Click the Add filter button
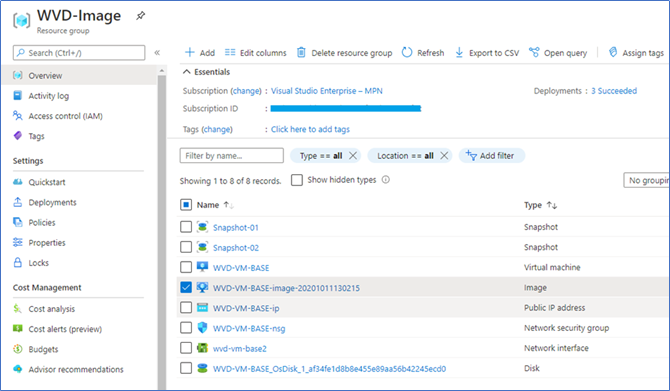 tap(492, 156)
